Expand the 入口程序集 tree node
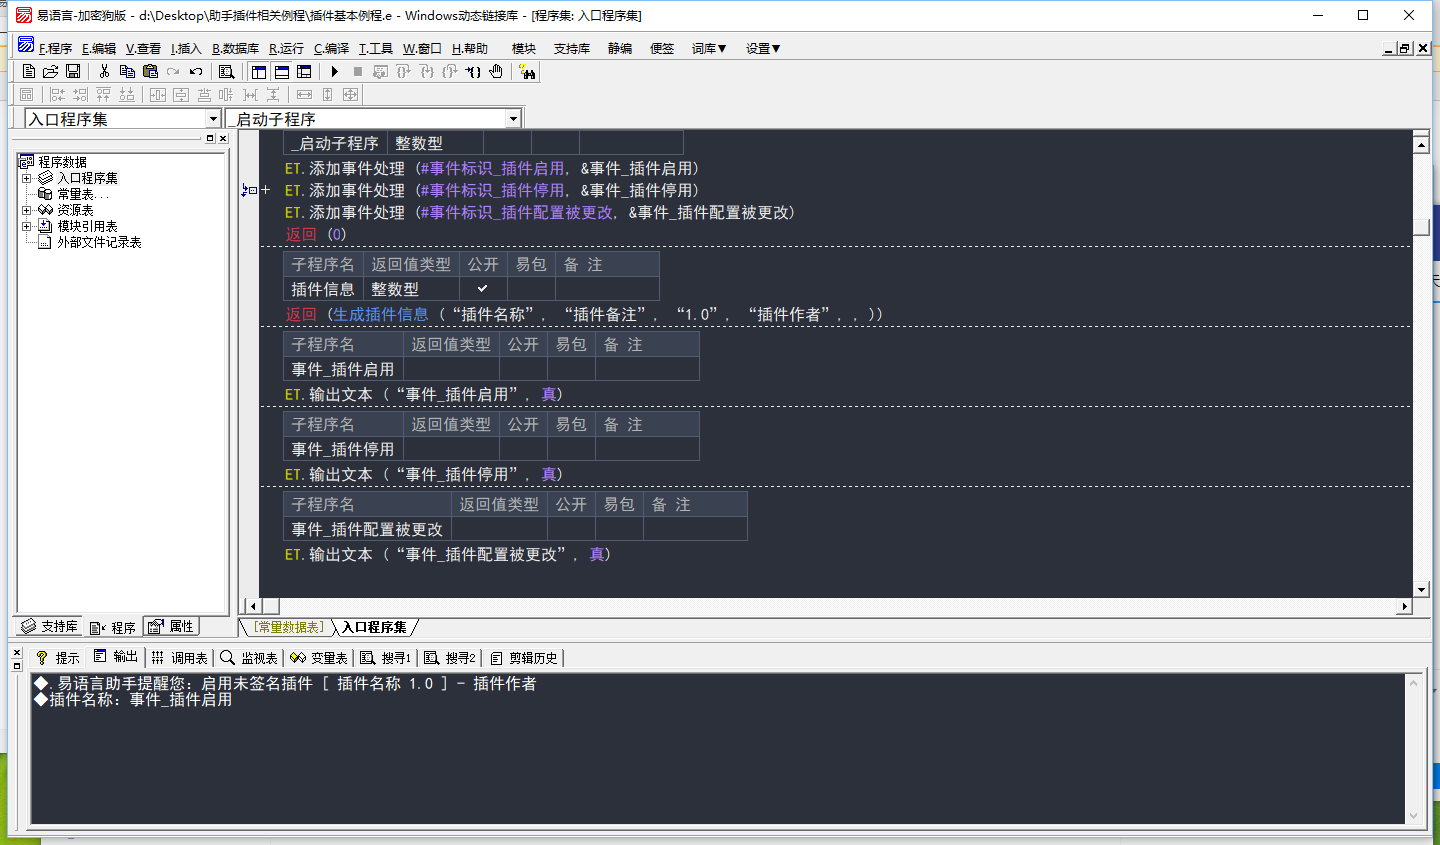Viewport: 1440px width, 845px height. pos(27,178)
